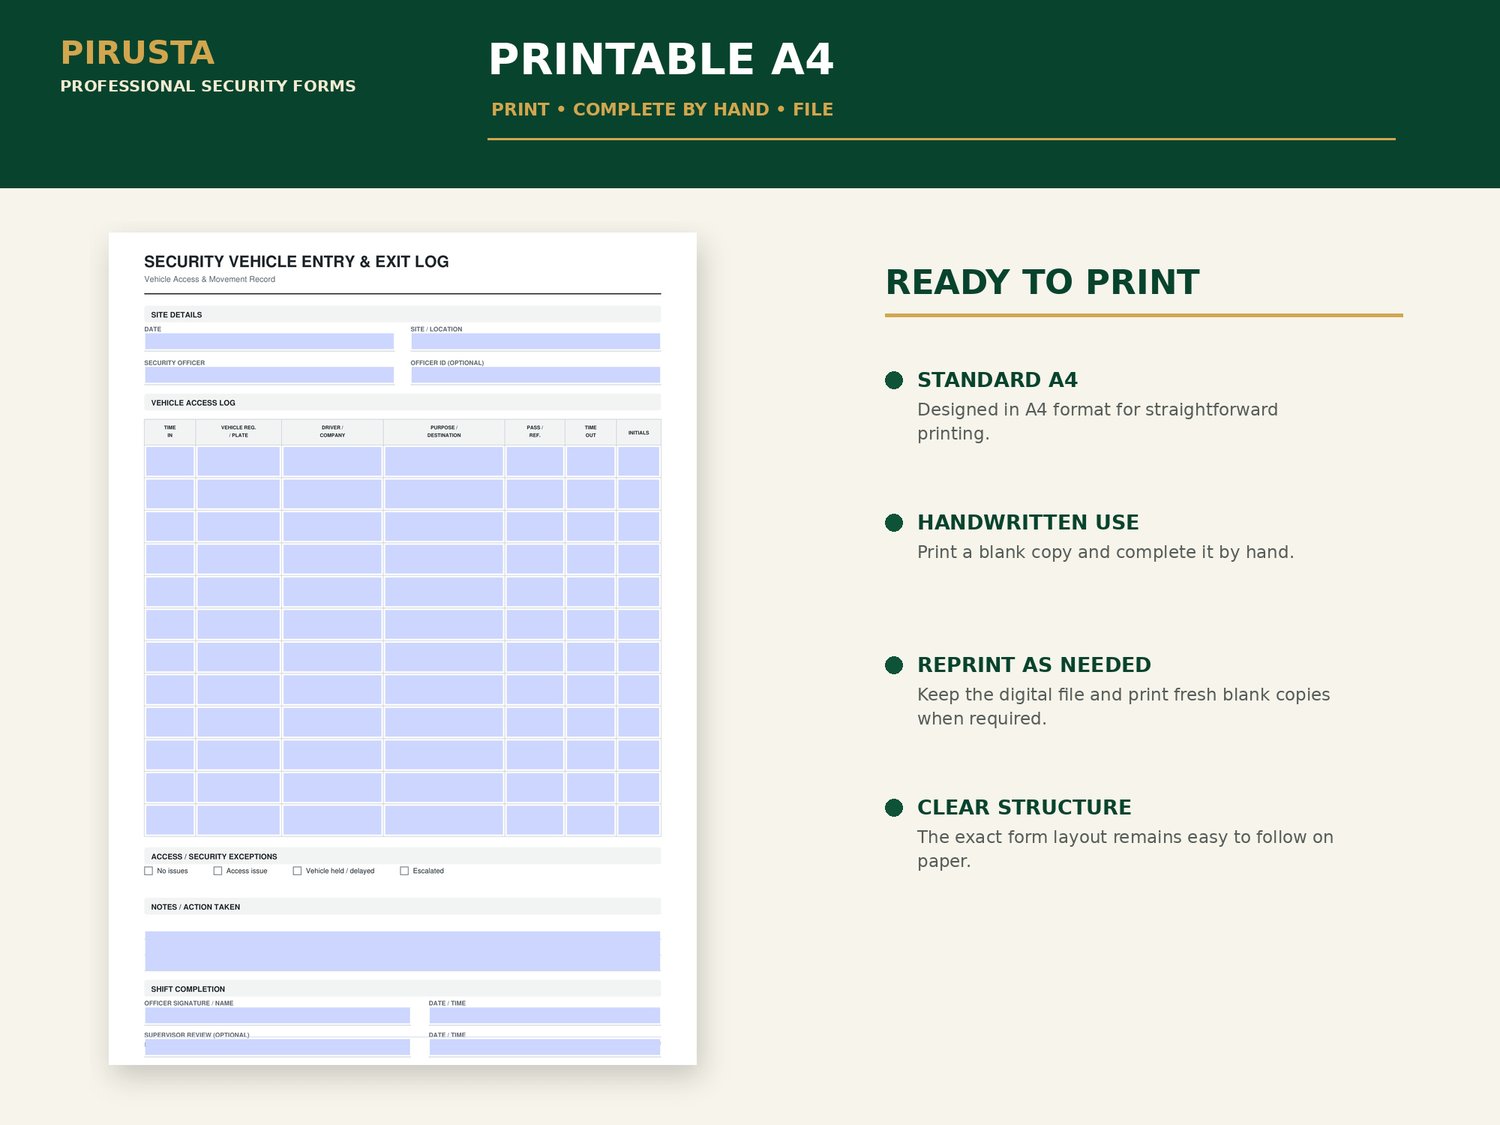The height and width of the screenshot is (1125, 1500).
Task: Click the DATE field under Site Details
Action: coord(269,341)
